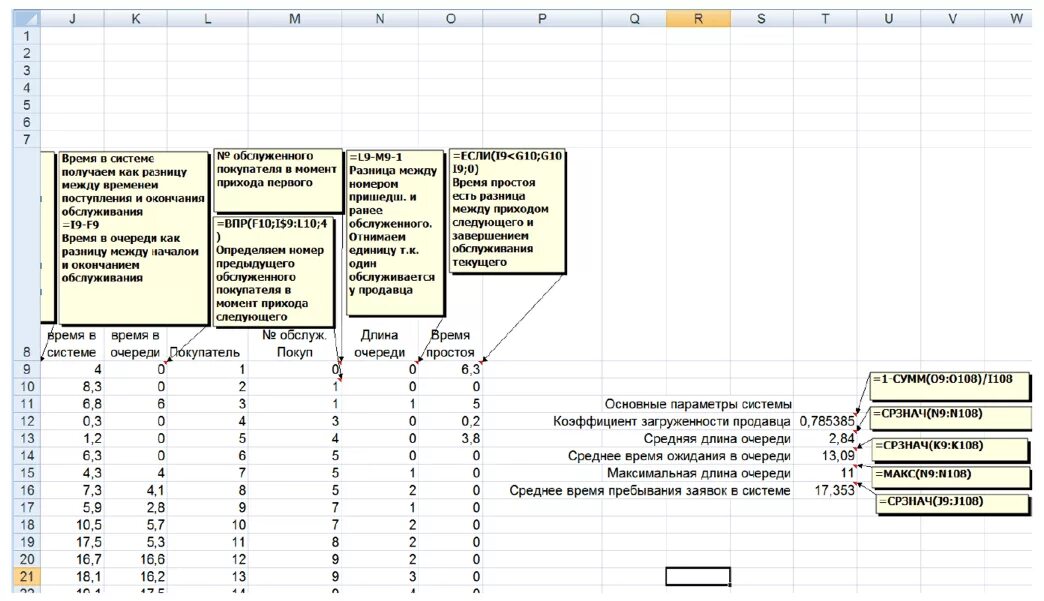Click comment box "=СРЗНАЧ(N9:N108)"

click(x=951, y=418)
